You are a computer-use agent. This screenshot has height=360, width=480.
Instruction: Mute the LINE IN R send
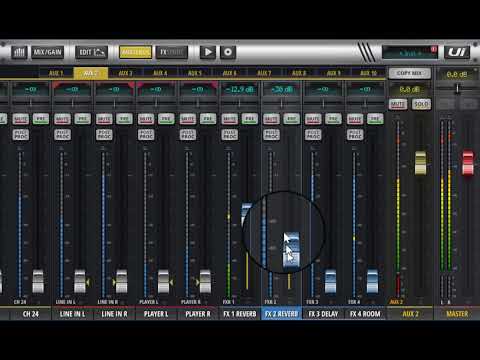coord(104,119)
